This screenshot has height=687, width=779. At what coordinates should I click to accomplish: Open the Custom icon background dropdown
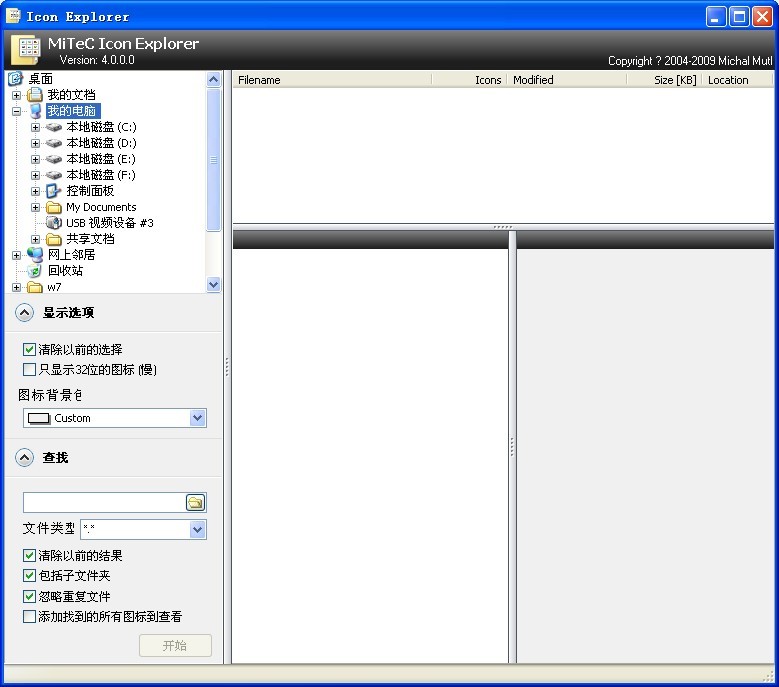pyautogui.click(x=197, y=418)
